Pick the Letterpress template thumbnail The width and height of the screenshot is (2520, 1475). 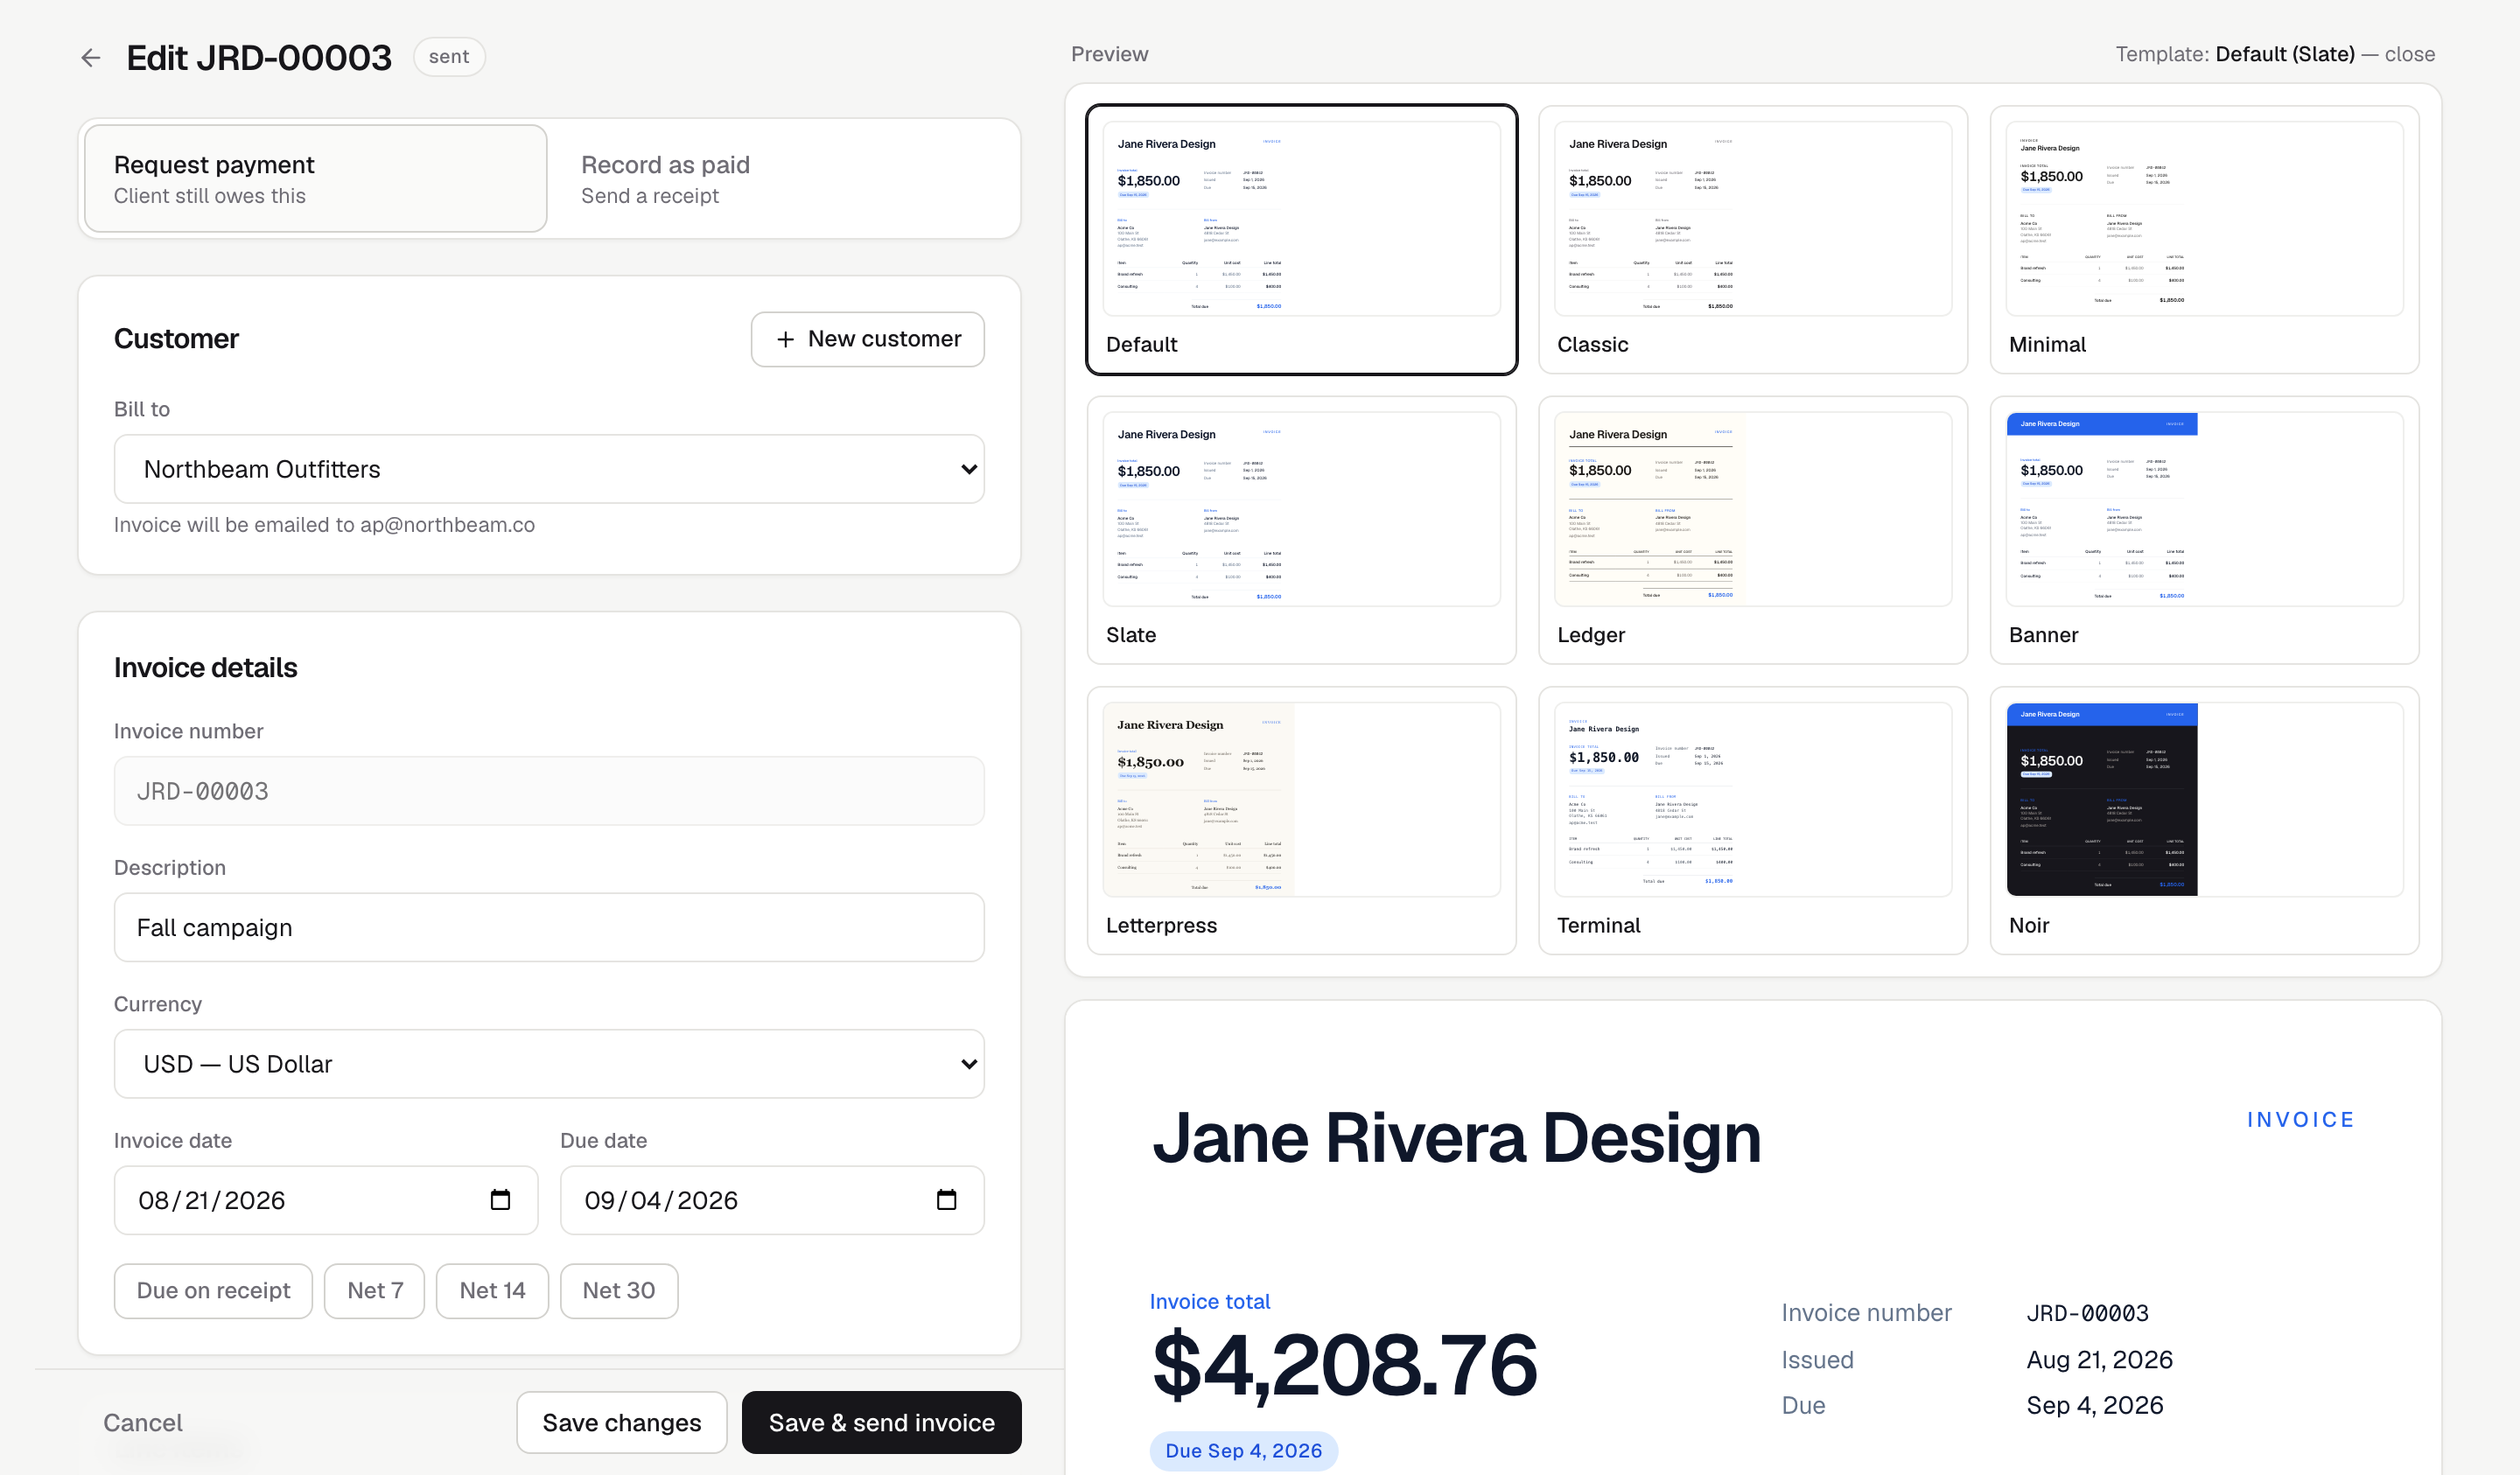[1301, 820]
